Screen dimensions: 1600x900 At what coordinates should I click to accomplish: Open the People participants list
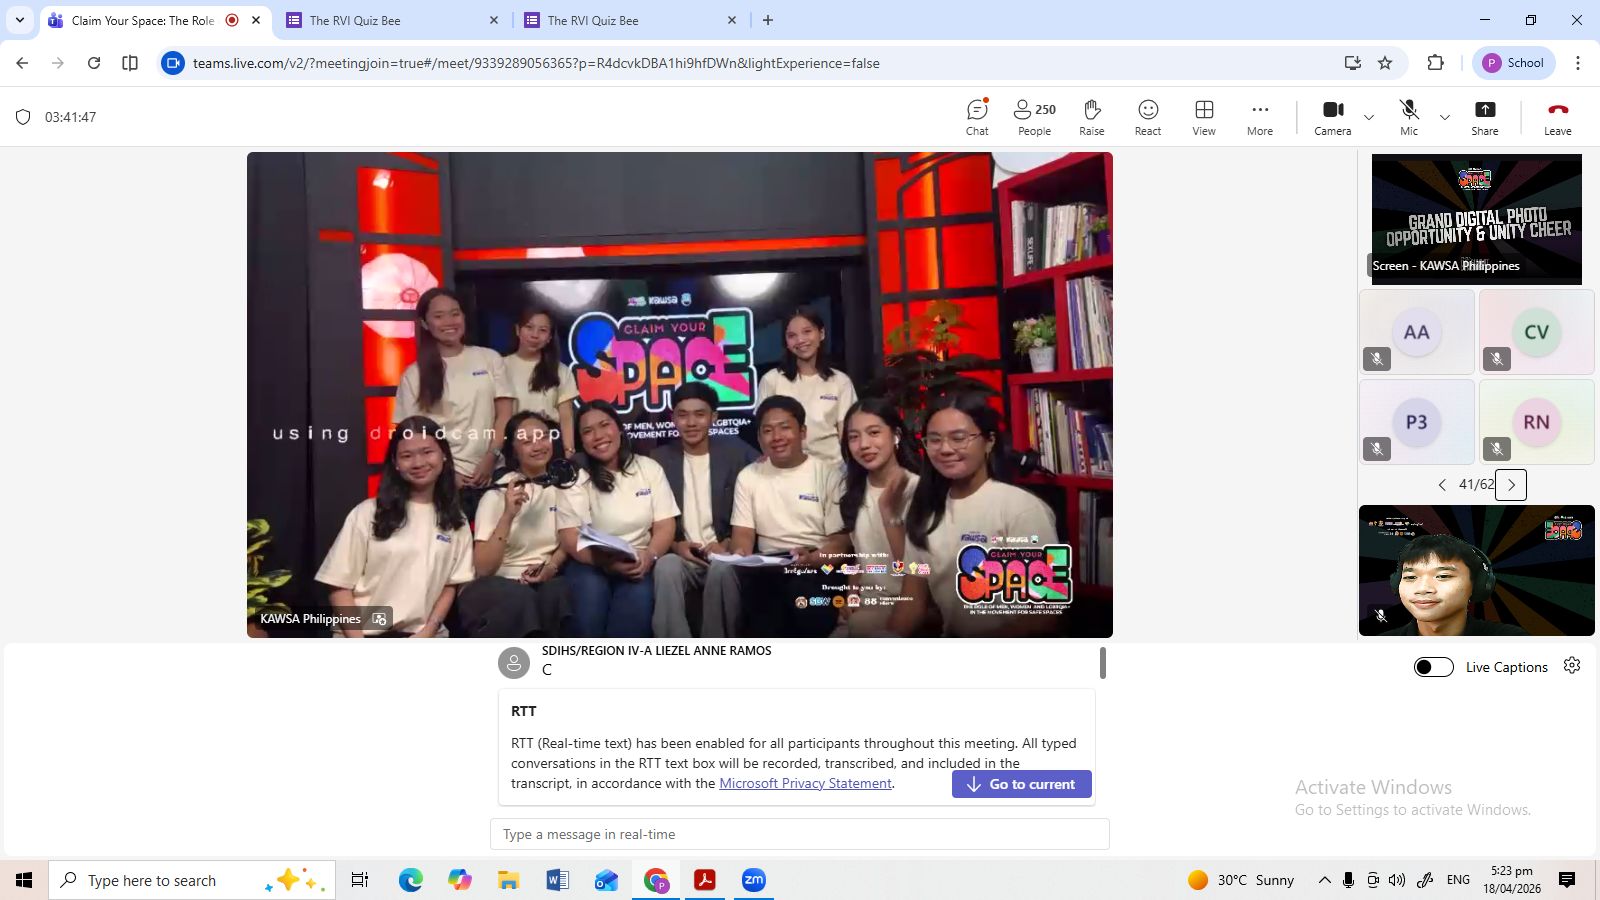(1034, 117)
